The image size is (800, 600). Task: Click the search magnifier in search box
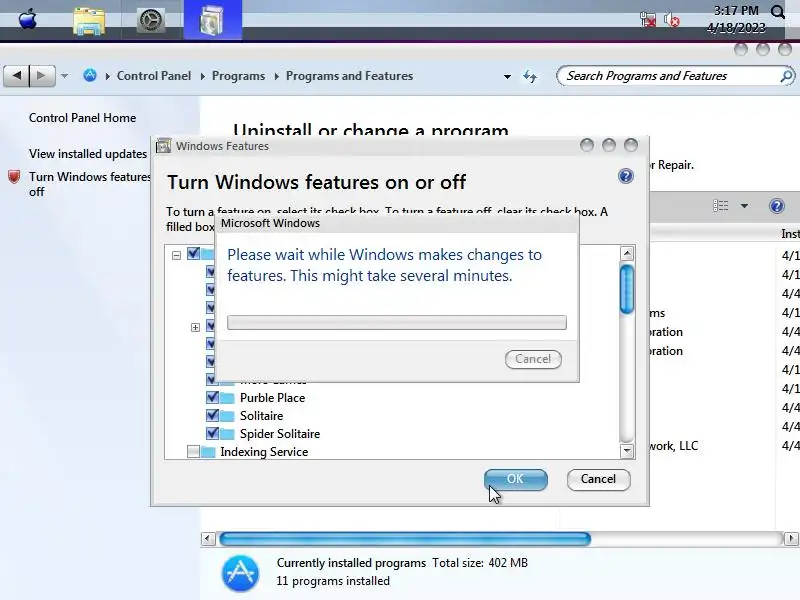pyautogui.click(x=786, y=76)
